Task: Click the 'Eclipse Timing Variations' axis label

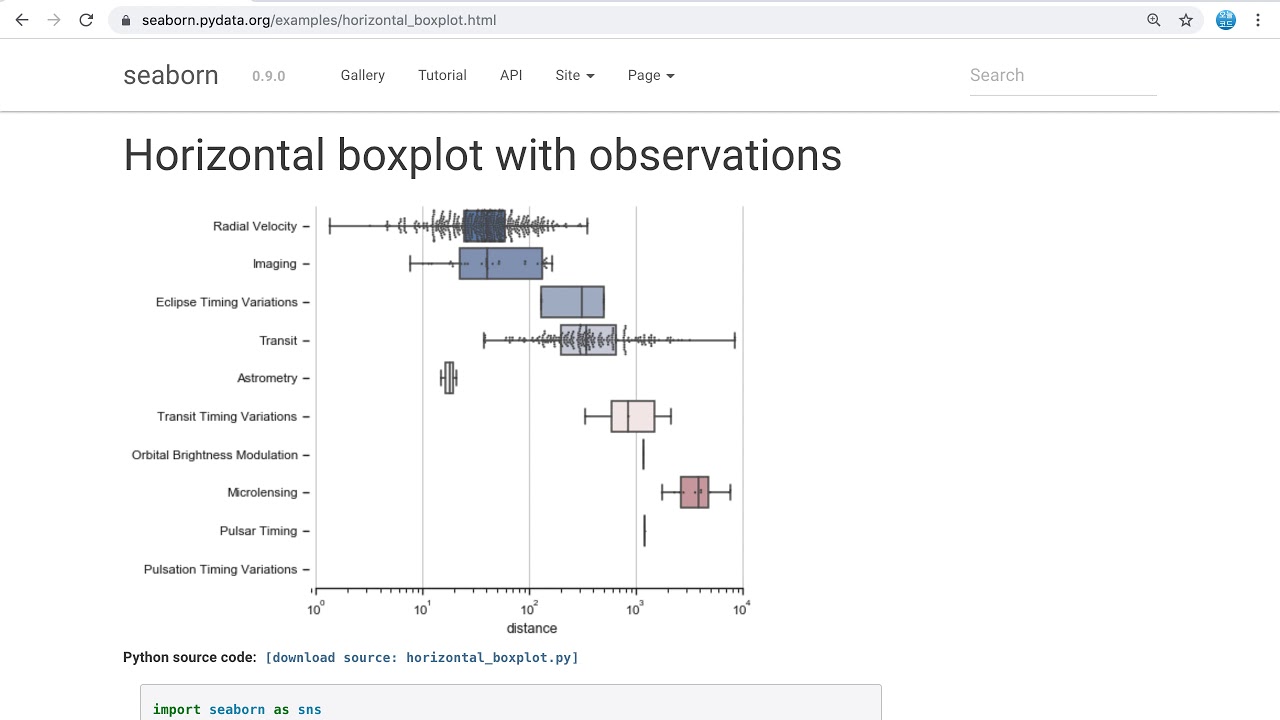Action: pos(227,302)
